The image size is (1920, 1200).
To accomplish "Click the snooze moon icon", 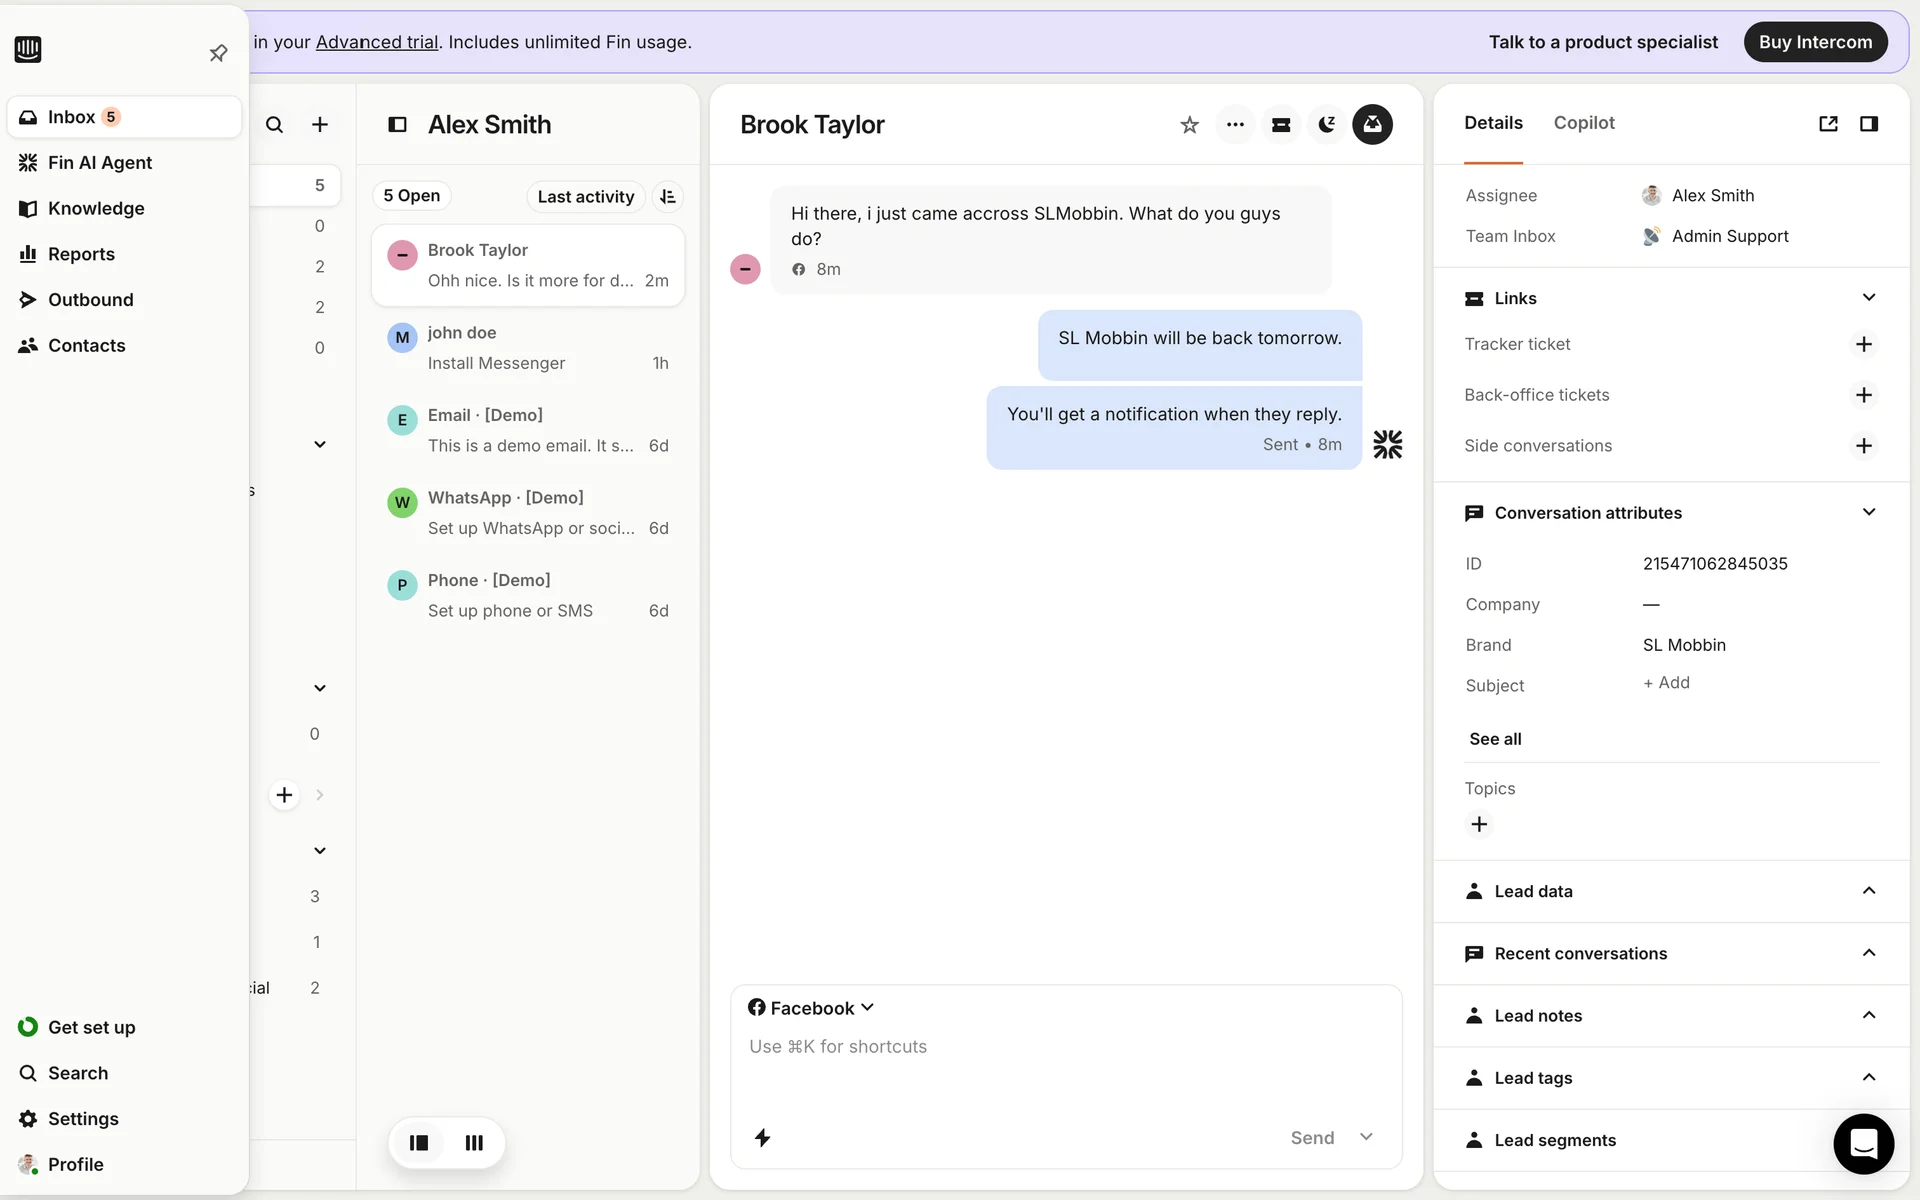I will tap(1326, 125).
